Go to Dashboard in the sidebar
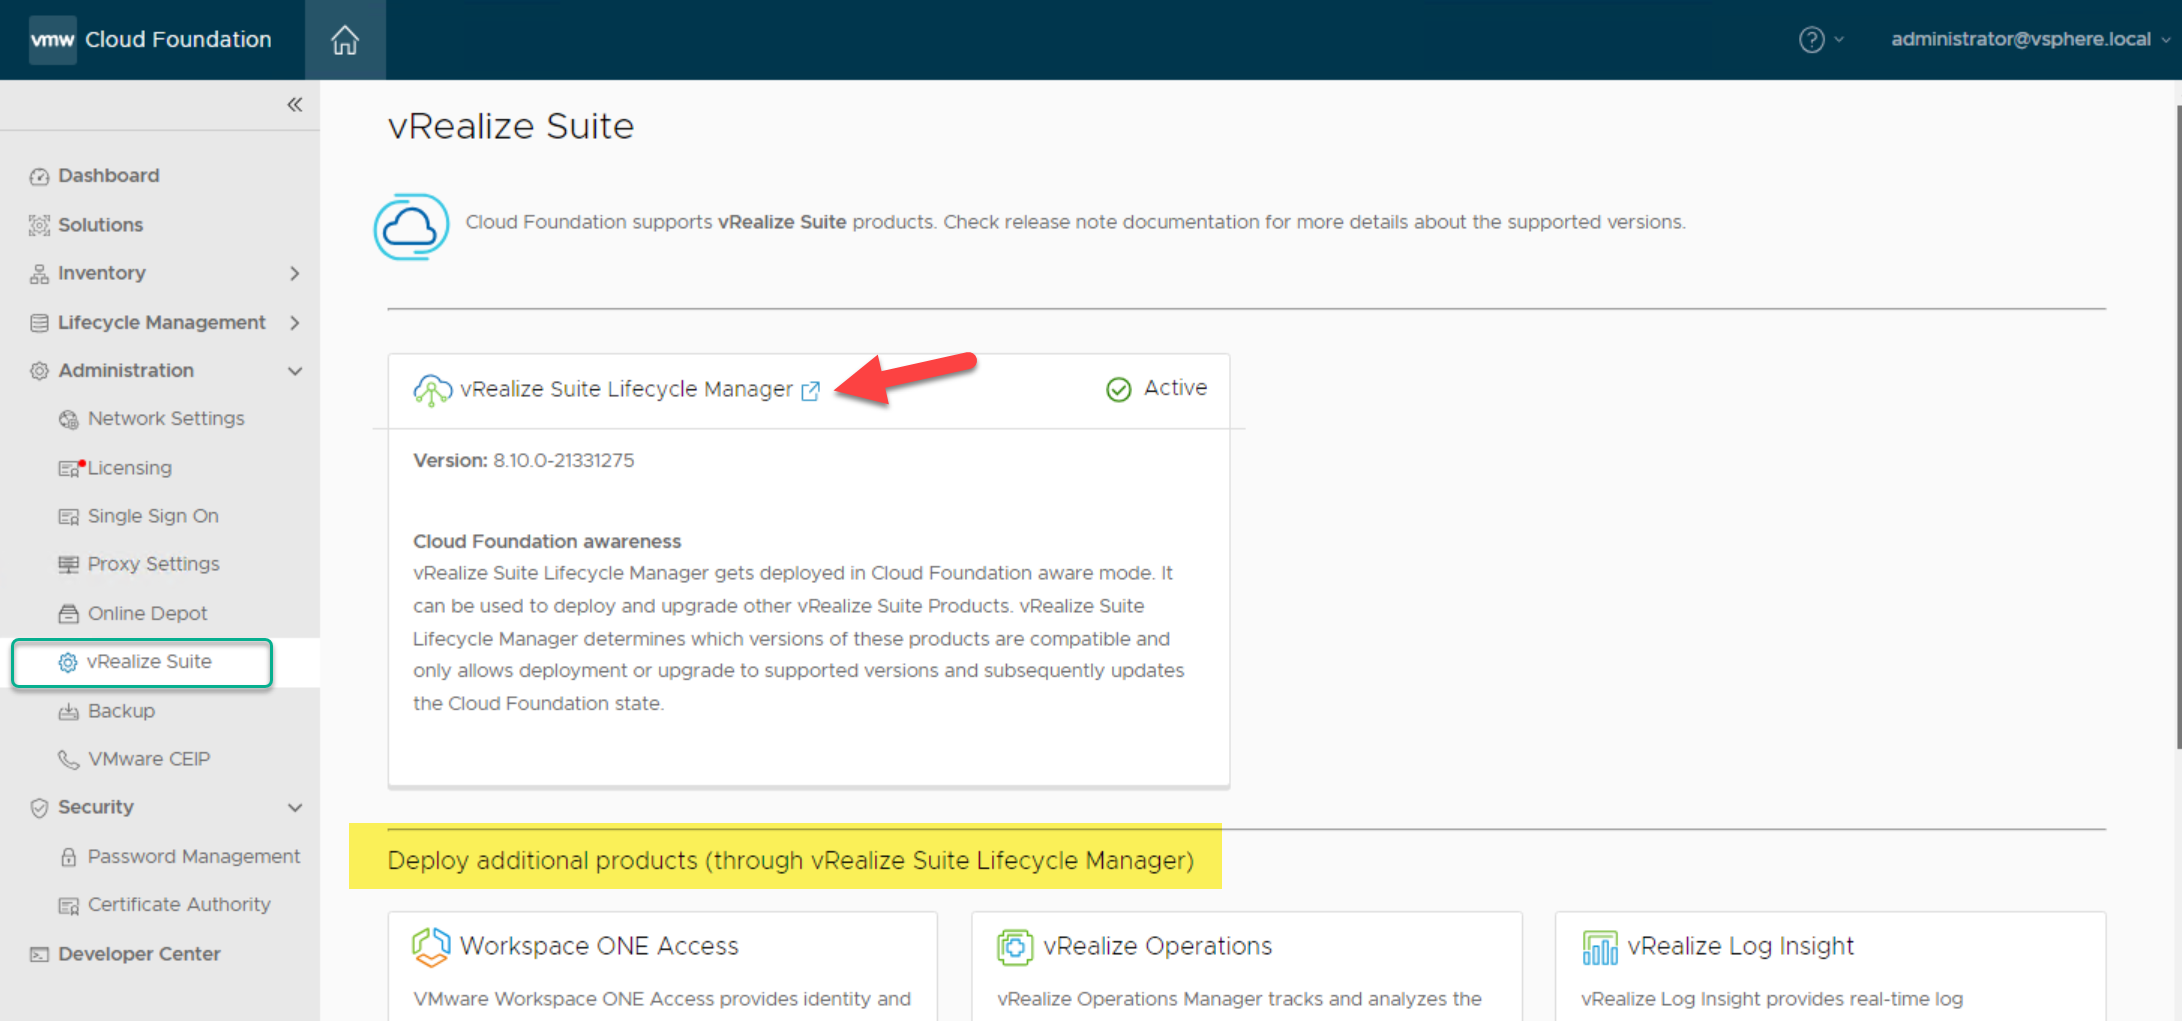2182x1021 pixels. coord(108,176)
